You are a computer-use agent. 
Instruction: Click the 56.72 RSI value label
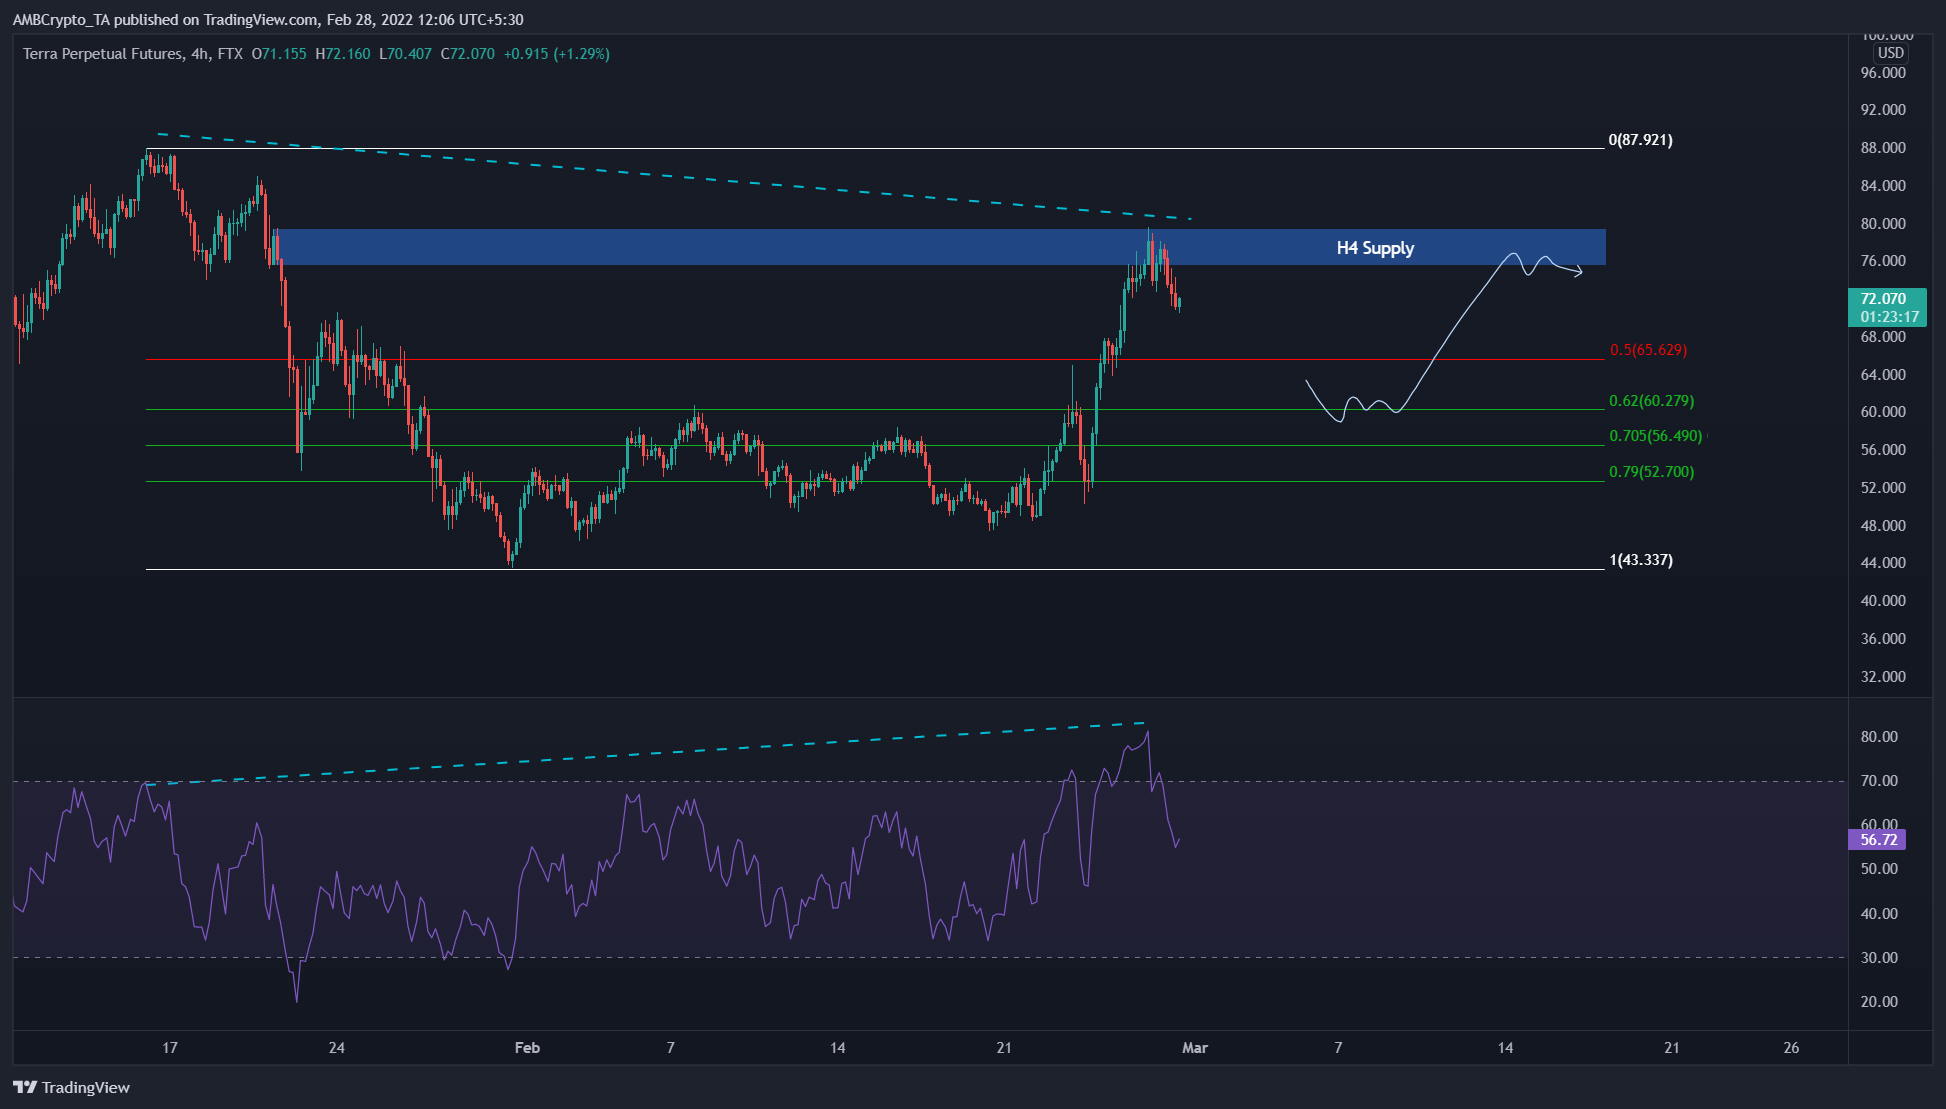point(1878,840)
